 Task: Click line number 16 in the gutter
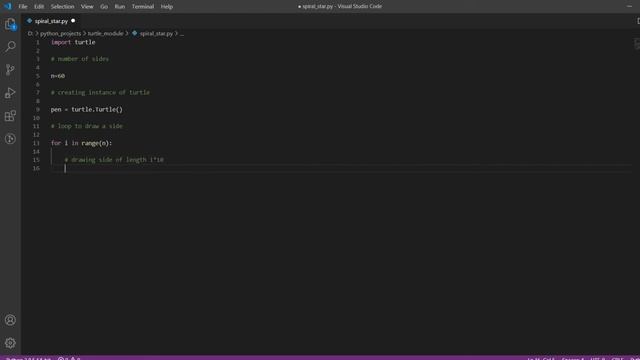click(x=36, y=168)
